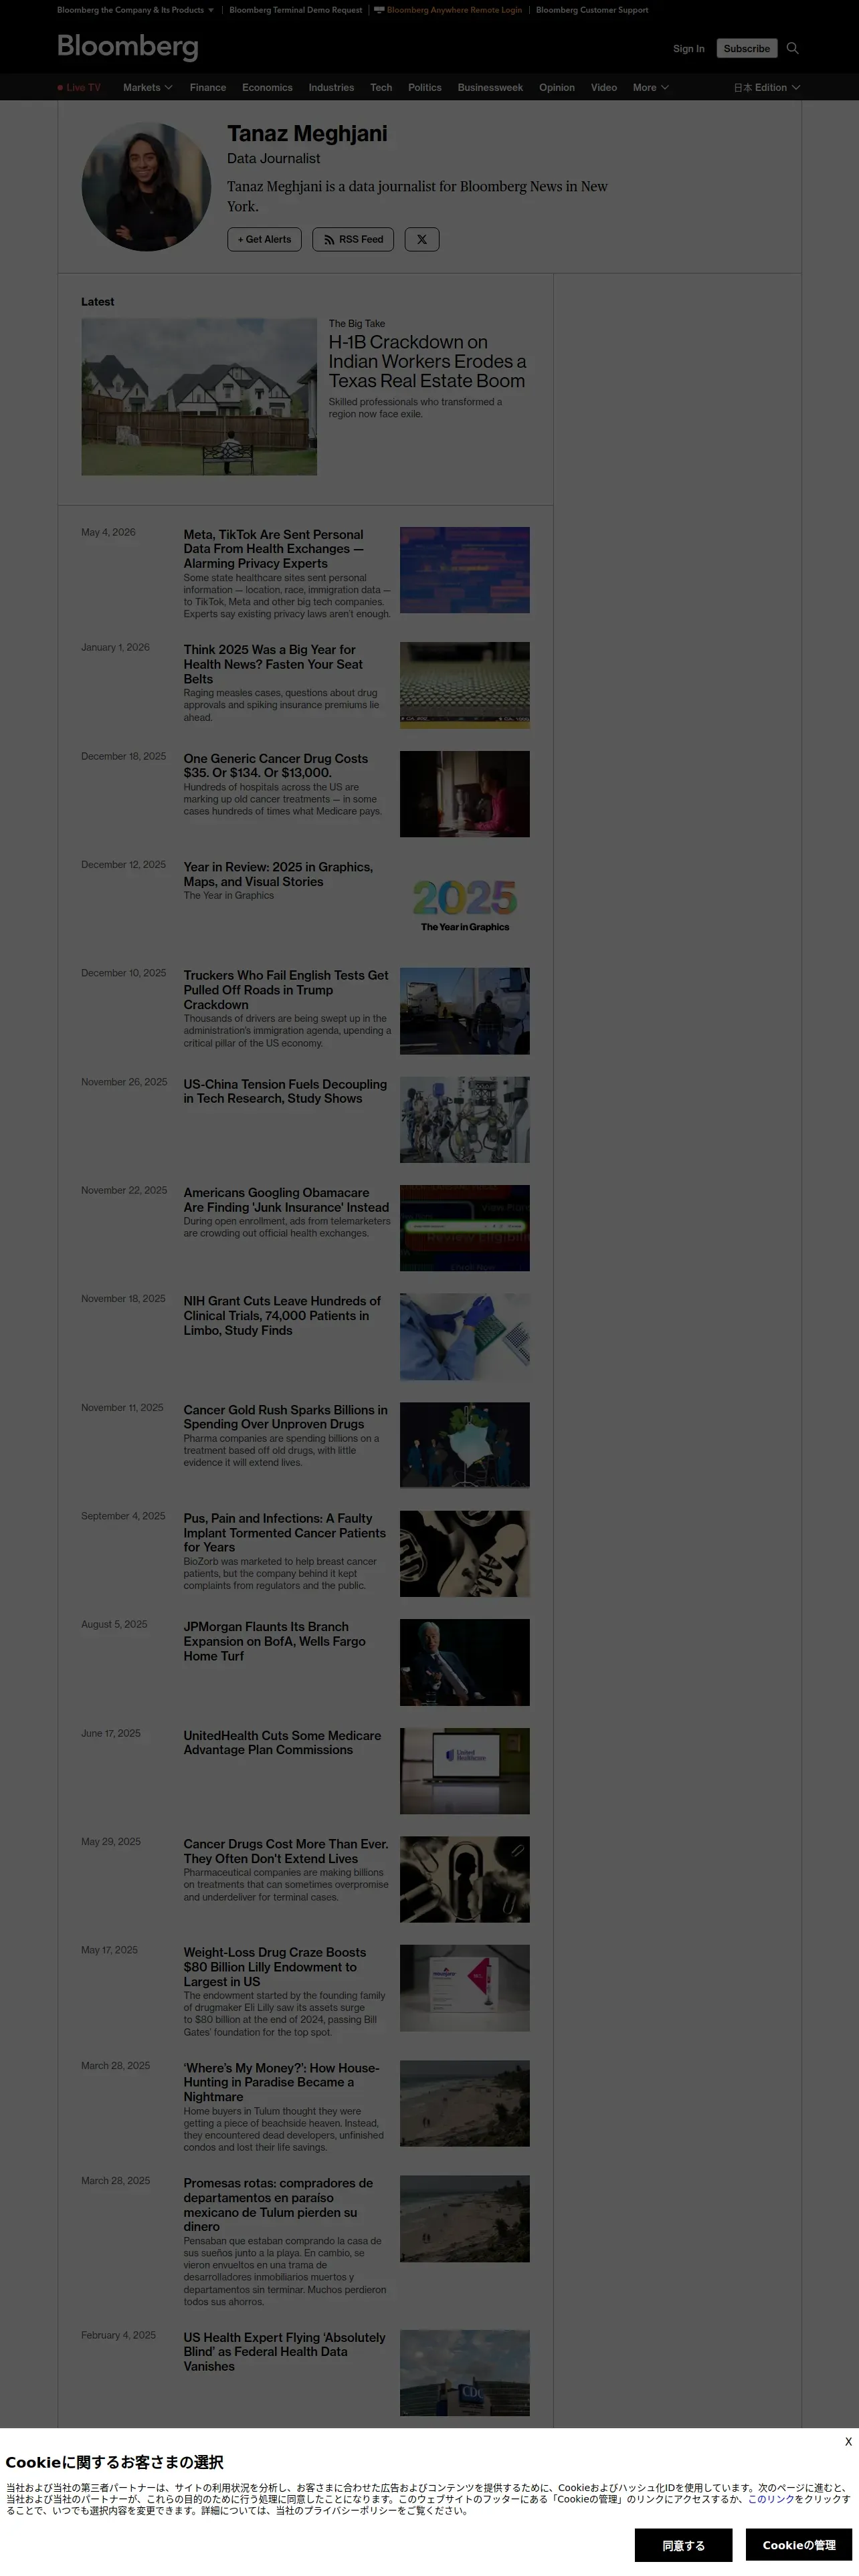Open the JPMorgan article thumbnail
The image size is (859, 2576).
(465, 1663)
